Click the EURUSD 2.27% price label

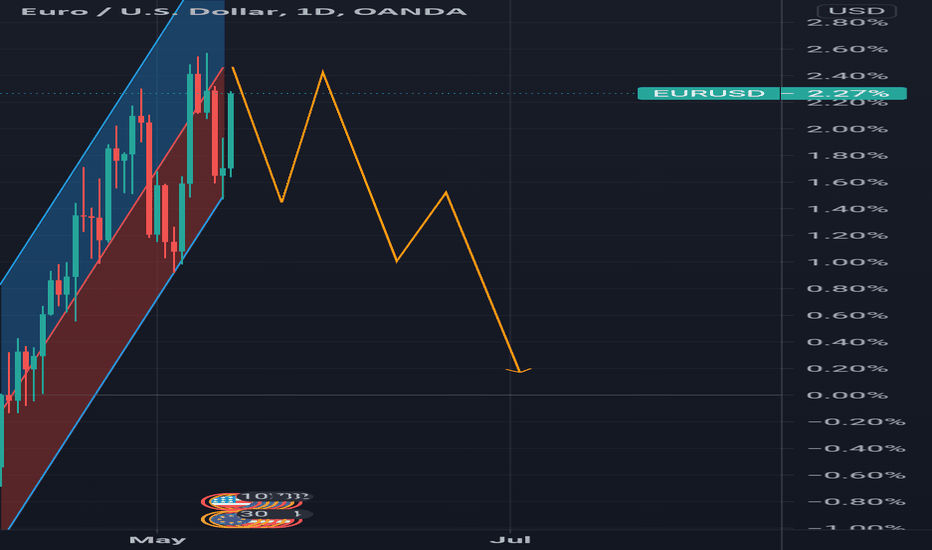[772, 93]
